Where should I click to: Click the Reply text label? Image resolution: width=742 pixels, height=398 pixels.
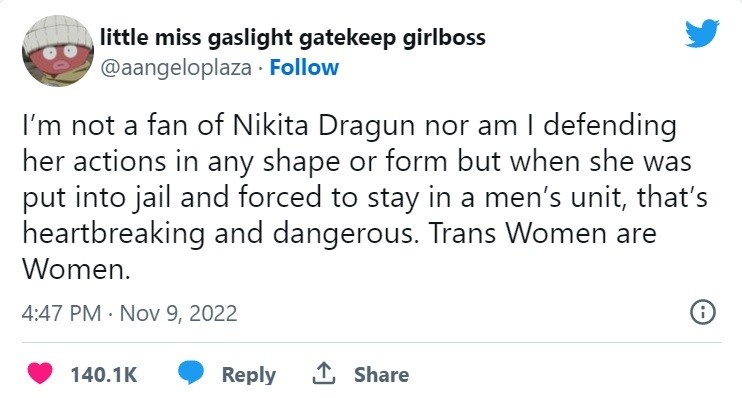pos(249,374)
